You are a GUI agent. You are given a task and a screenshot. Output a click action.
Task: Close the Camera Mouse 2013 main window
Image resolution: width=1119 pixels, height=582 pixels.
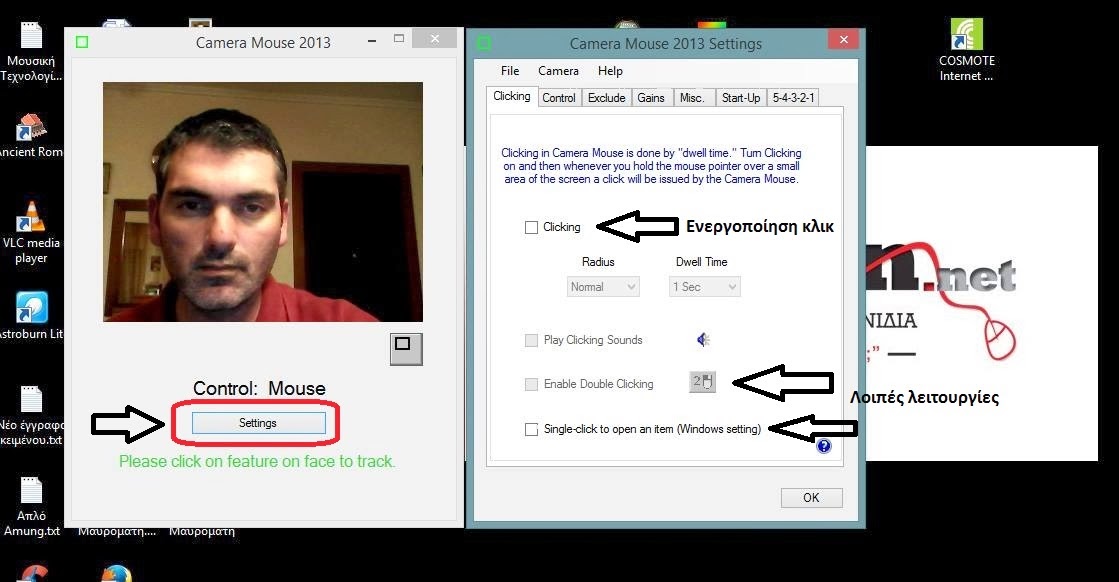pos(435,39)
